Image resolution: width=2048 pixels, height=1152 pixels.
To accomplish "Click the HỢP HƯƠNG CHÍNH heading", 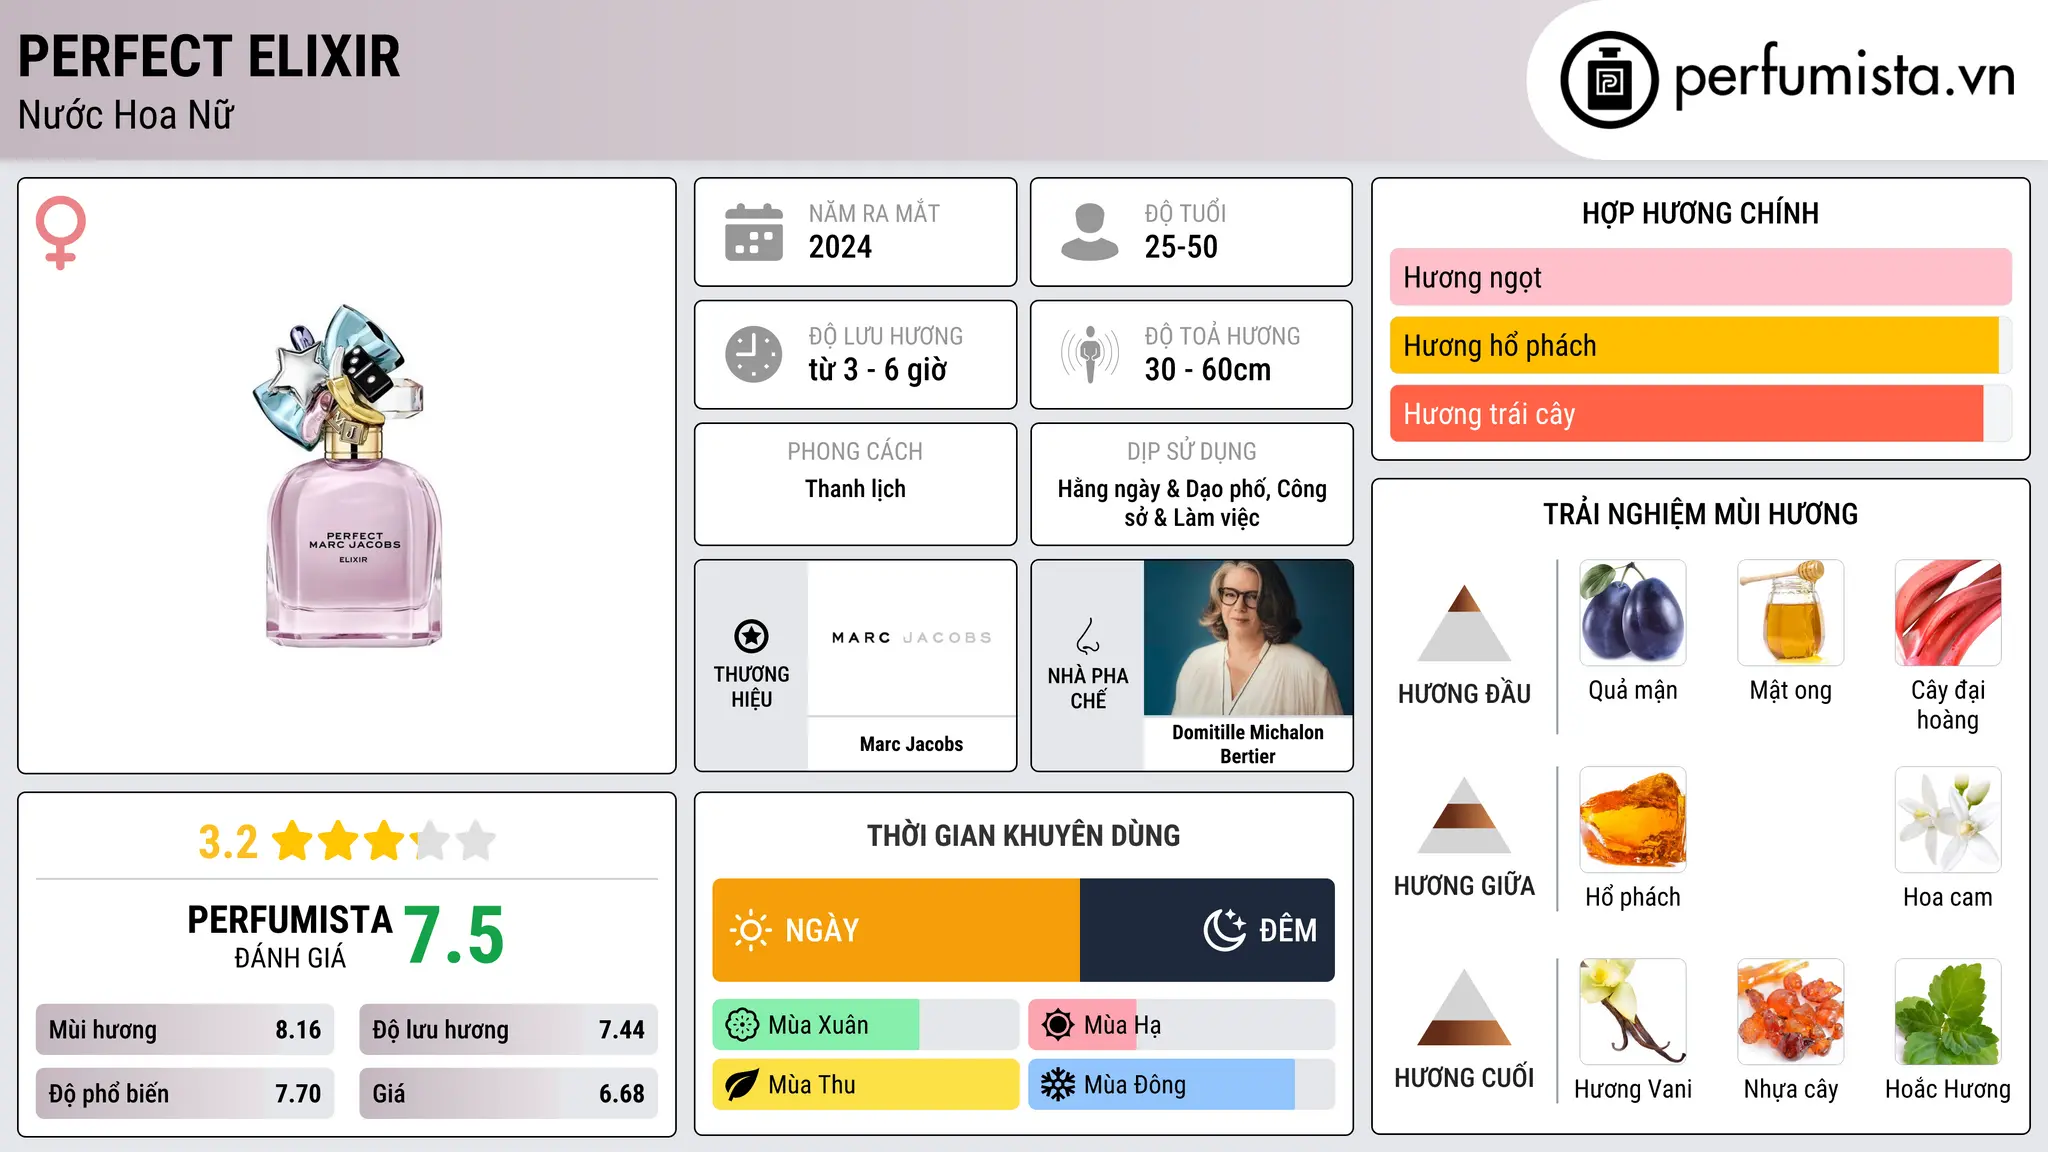I will [x=1701, y=213].
